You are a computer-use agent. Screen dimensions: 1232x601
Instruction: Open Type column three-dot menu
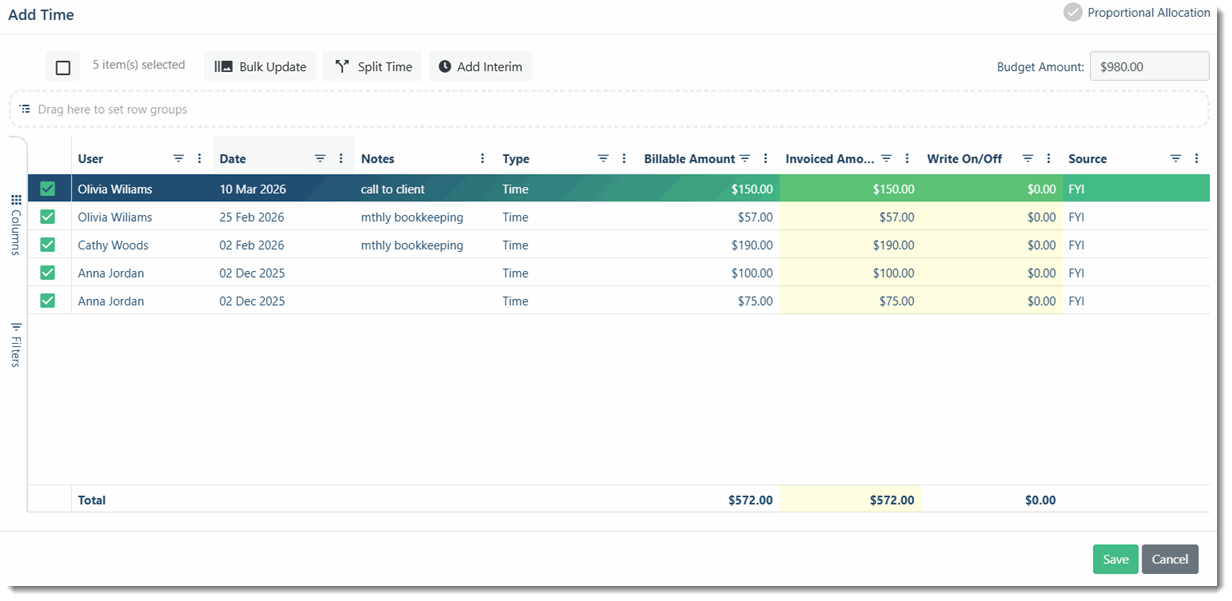625,159
